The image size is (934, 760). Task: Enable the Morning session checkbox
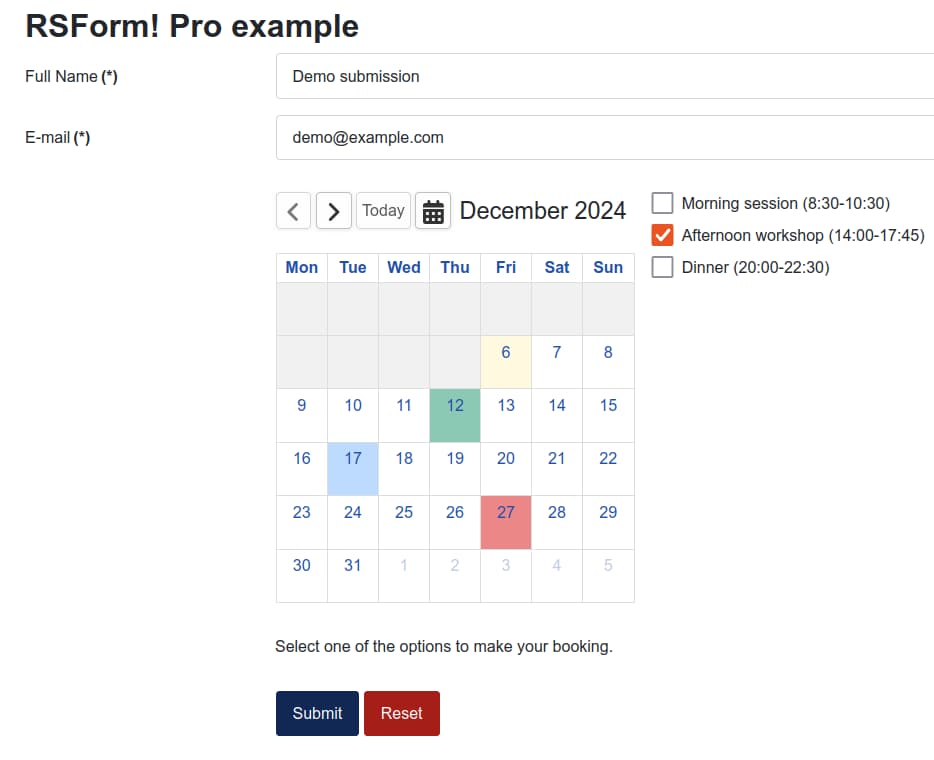(662, 204)
